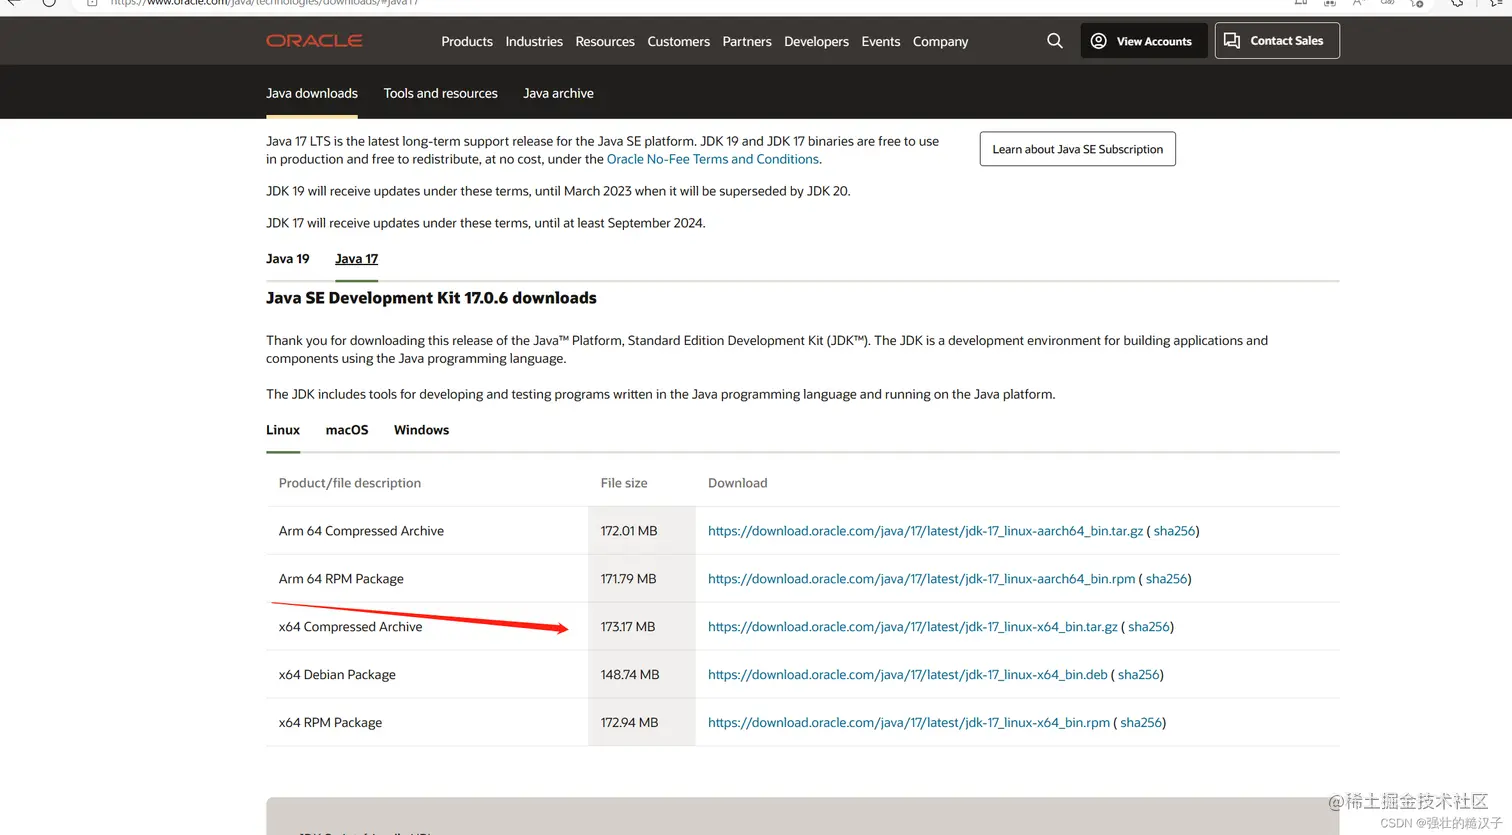Click Learn about Java SE Subscription
Viewport: 1512px width, 835px height.
coord(1078,149)
